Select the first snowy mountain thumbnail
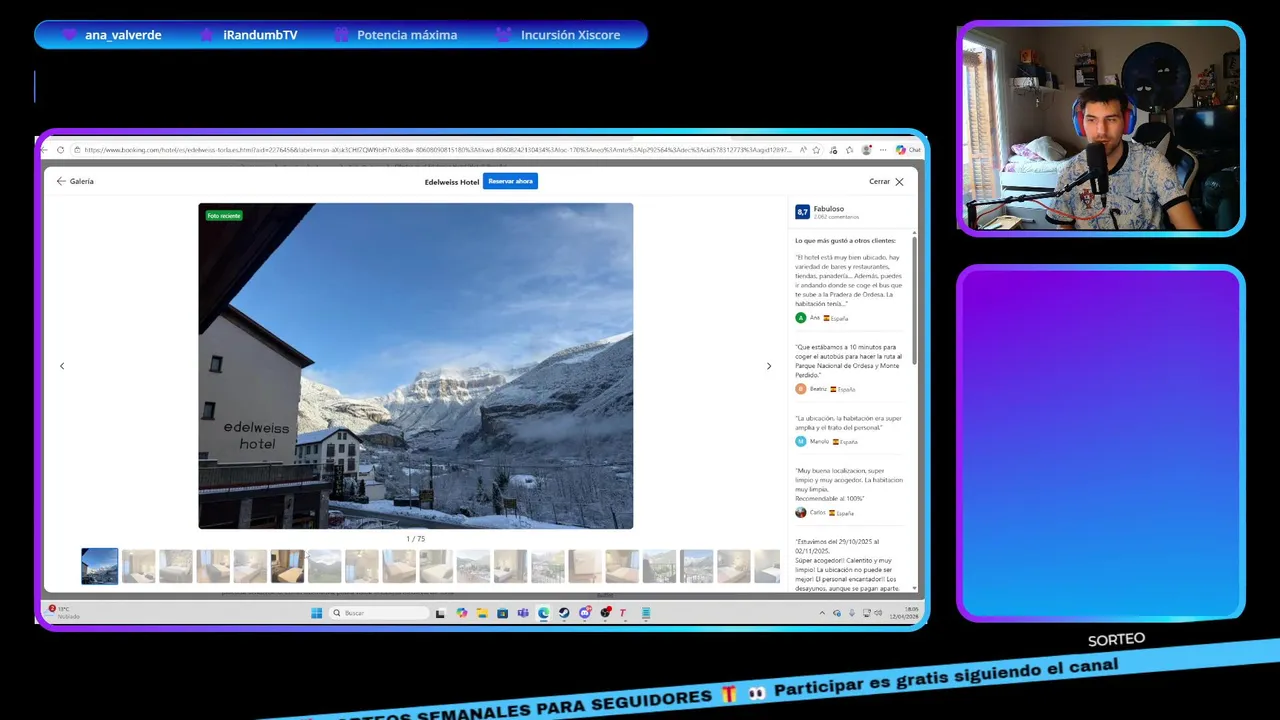Viewport: 1280px width, 720px height. pos(100,566)
